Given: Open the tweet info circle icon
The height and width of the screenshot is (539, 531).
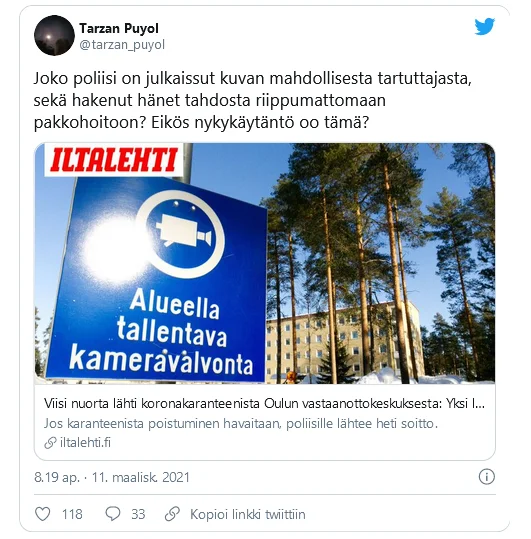Looking at the screenshot, I should pyautogui.click(x=486, y=477).
